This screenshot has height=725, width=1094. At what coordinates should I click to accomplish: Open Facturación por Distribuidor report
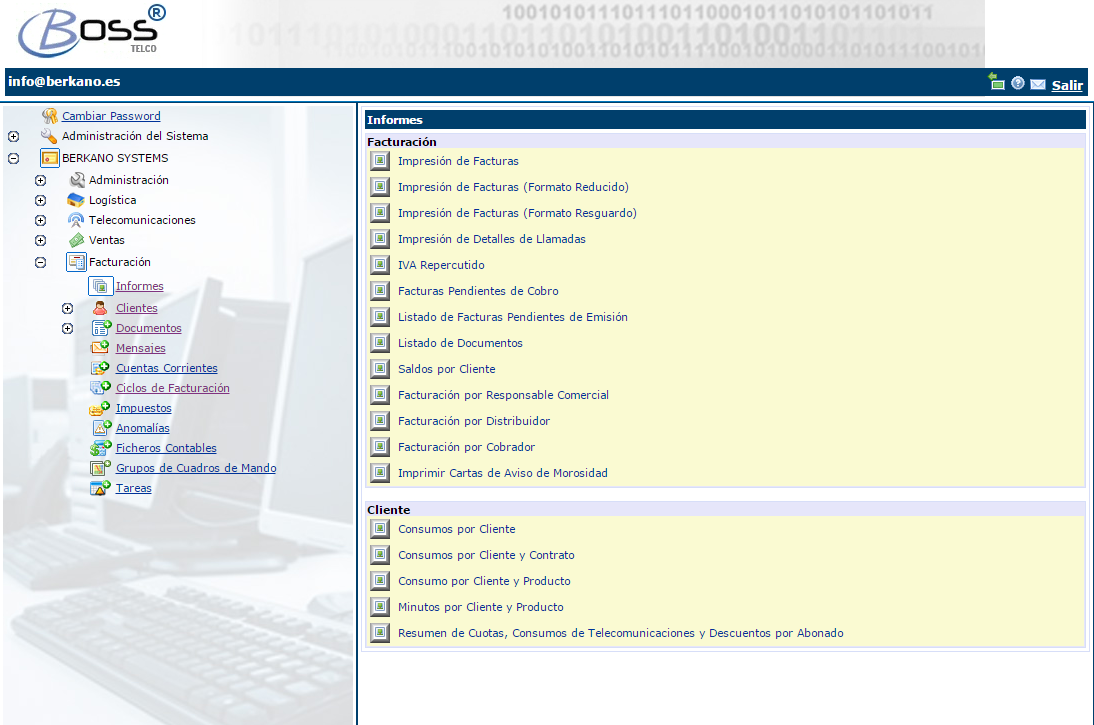click(473, 421)
